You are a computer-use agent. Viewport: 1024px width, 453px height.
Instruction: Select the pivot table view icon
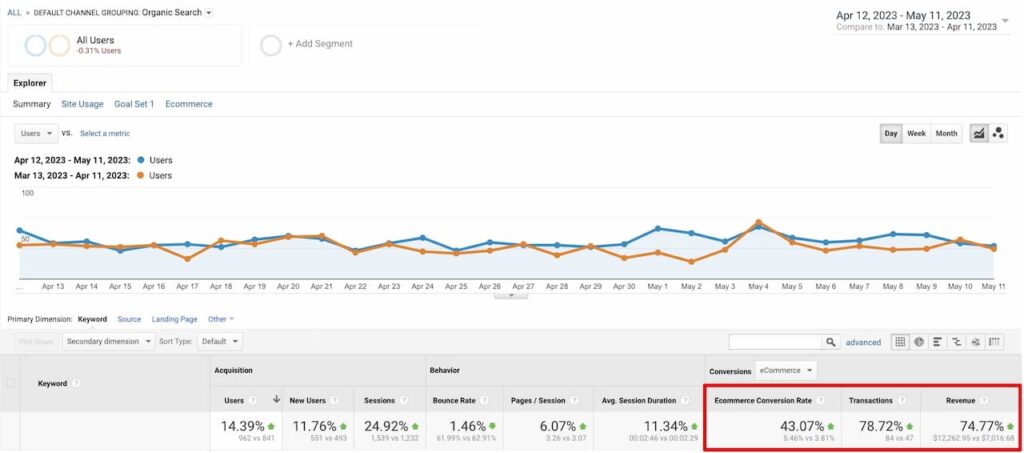(994, 342)
